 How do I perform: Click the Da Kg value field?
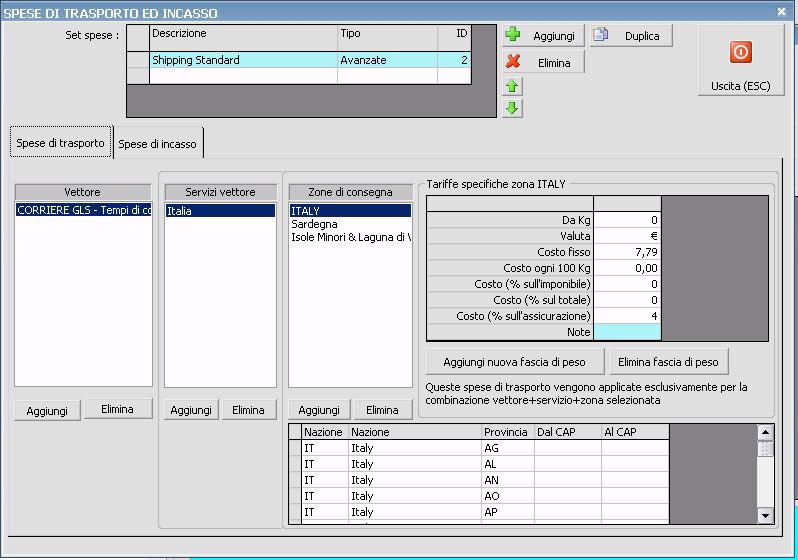pyautogui.click(x=627, y=220)
